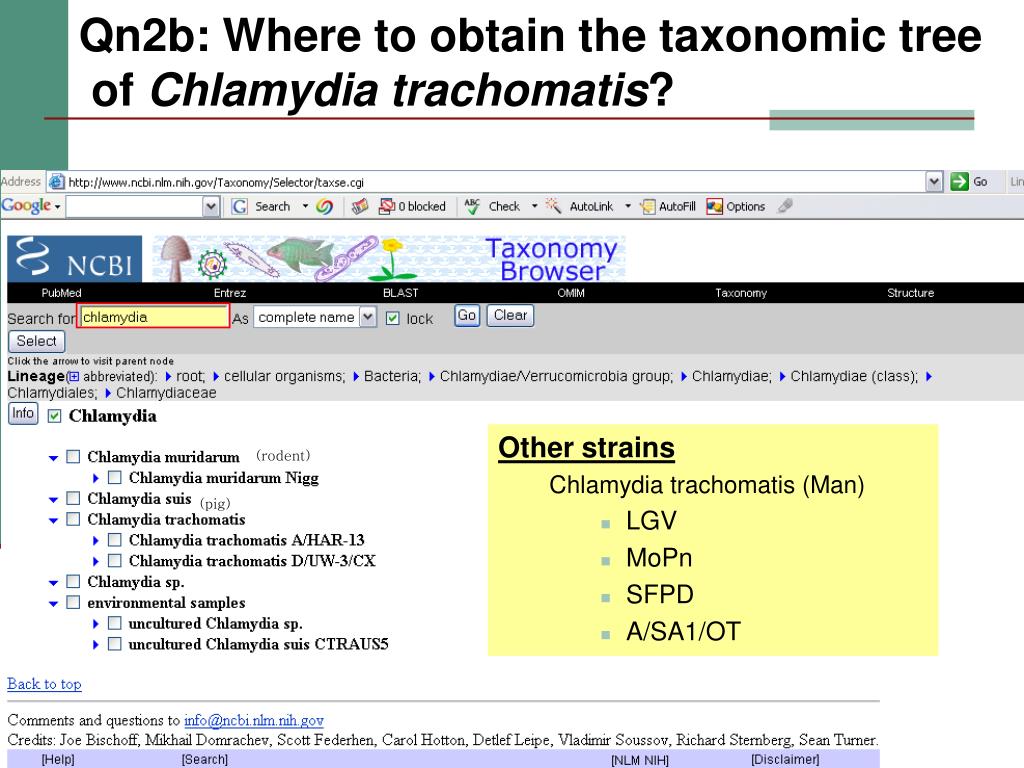1024x768 pixels.
Task: Open the Search button dropdown arrow
Action: click(305, 206)
